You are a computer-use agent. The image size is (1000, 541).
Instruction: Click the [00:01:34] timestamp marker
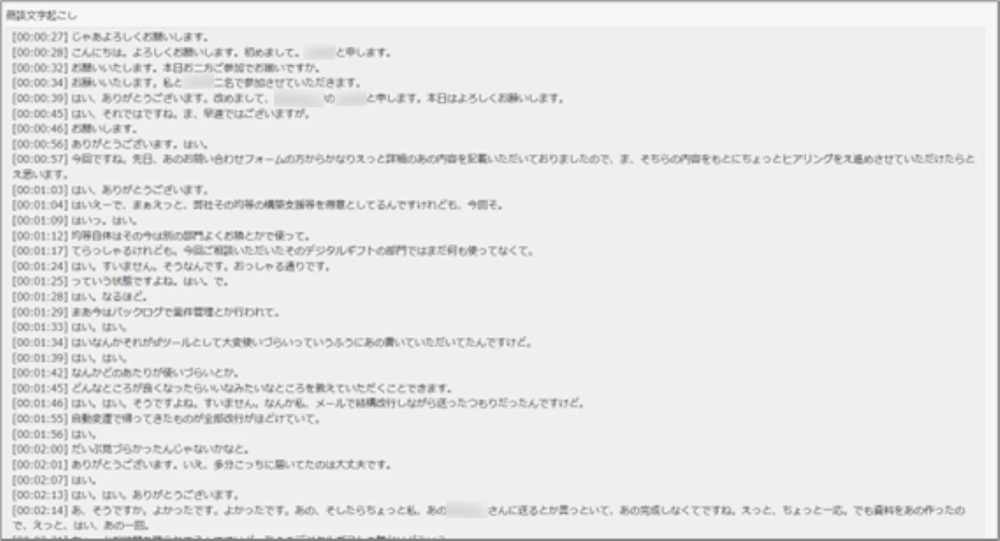tap(39, 342)
